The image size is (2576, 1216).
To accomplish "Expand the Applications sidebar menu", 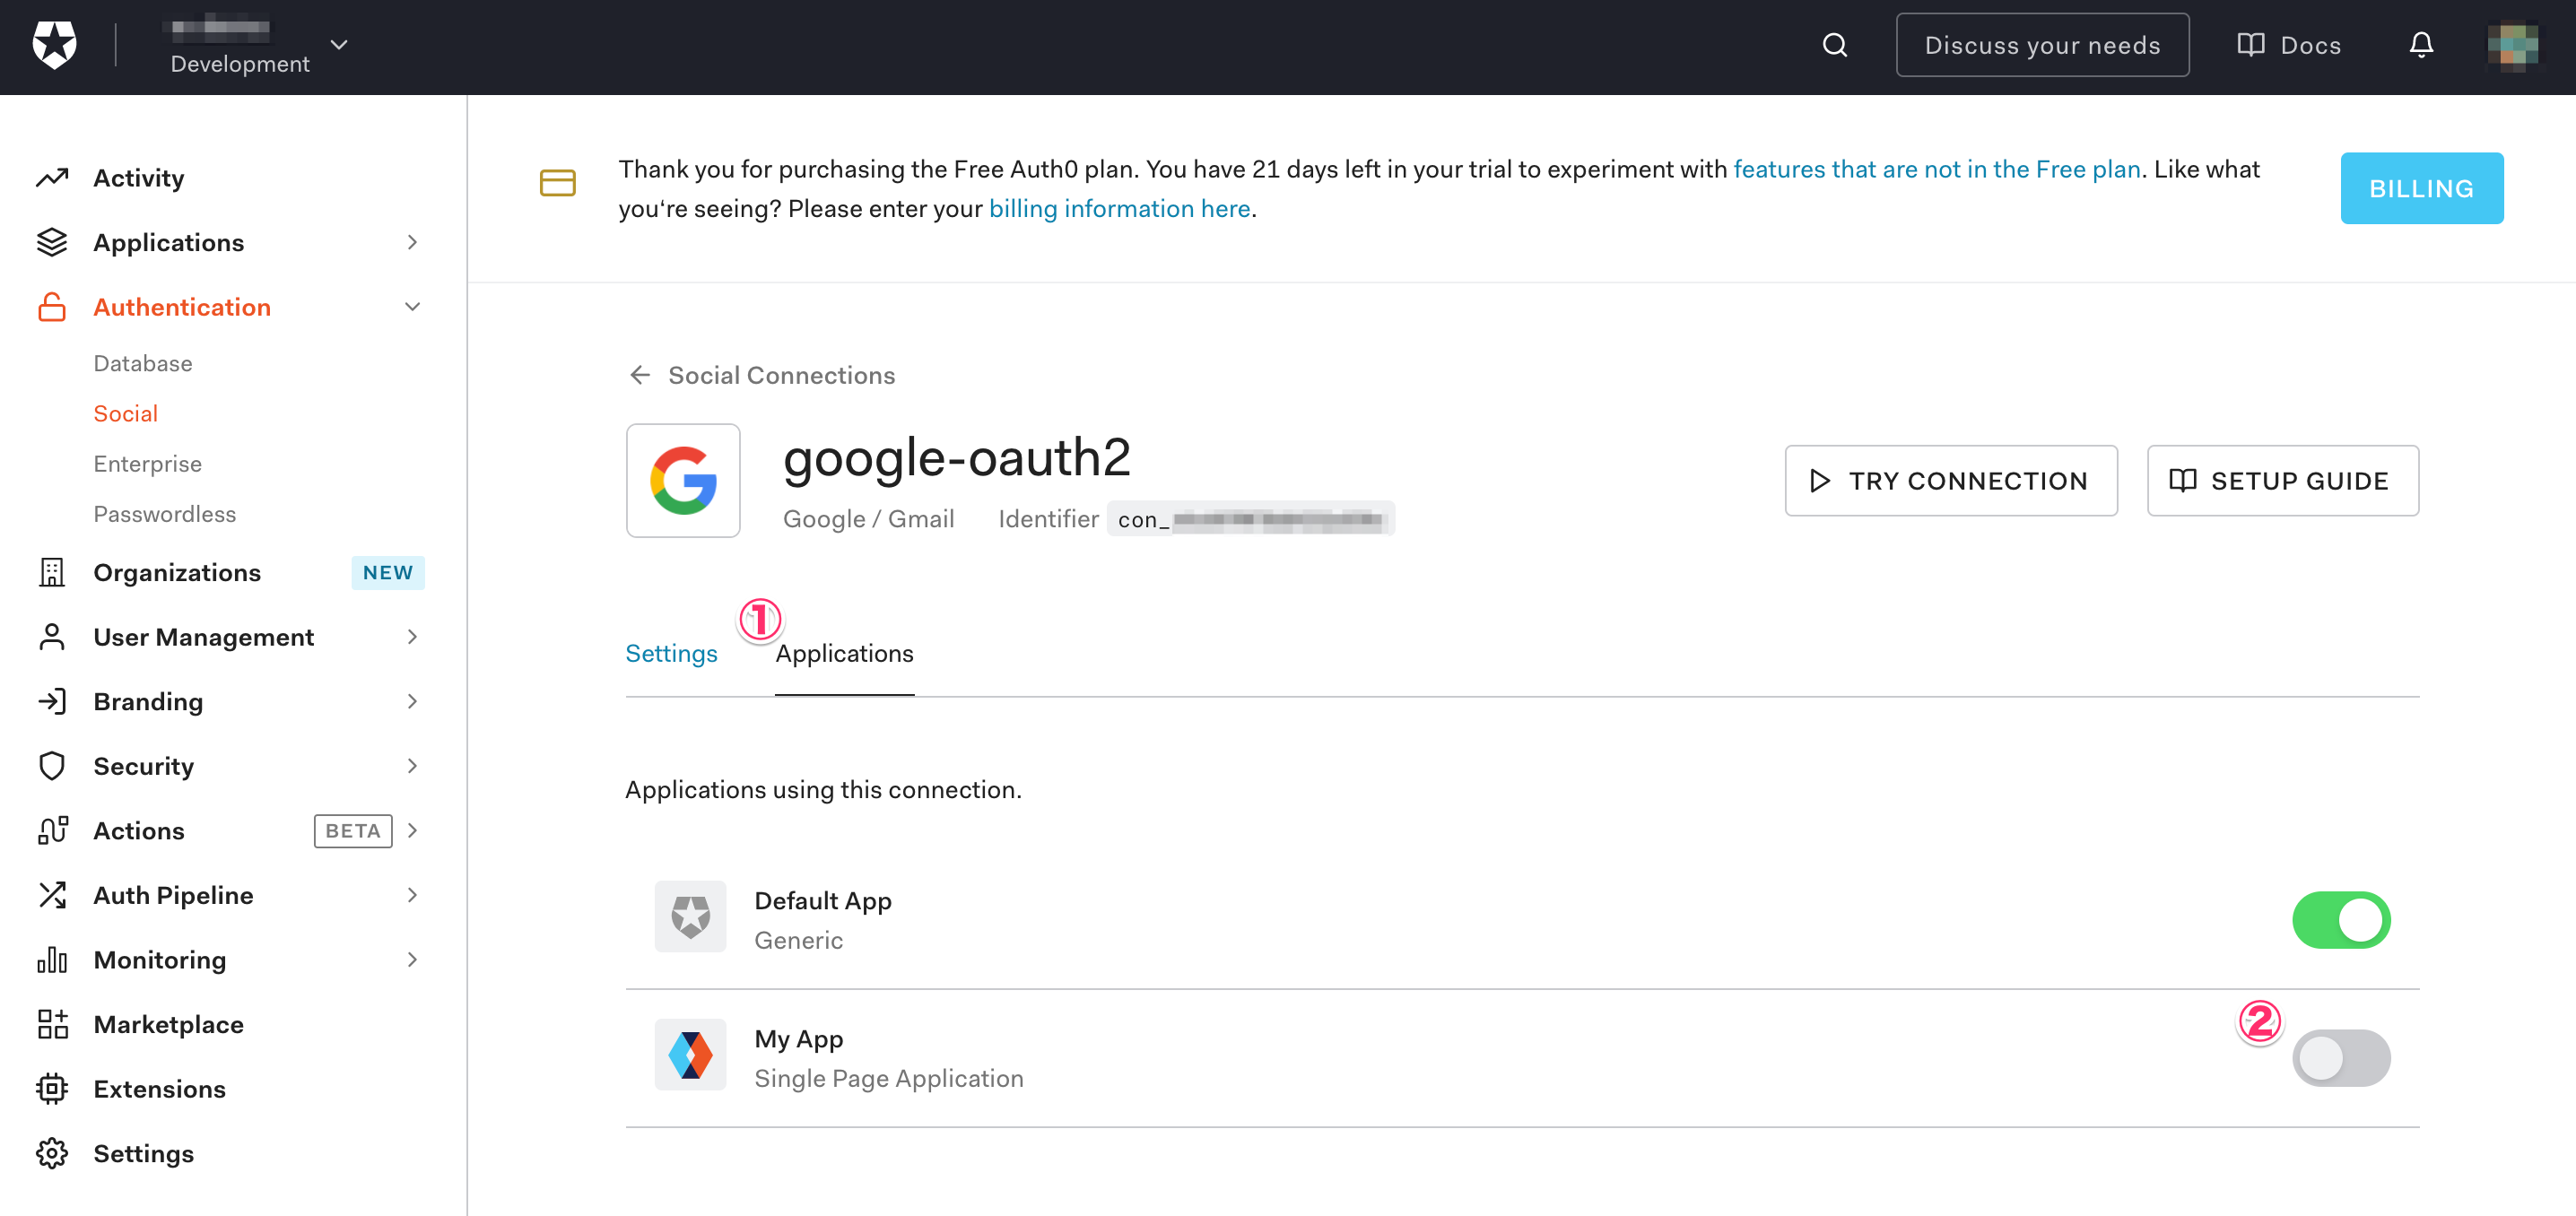I will pos(412,243).
